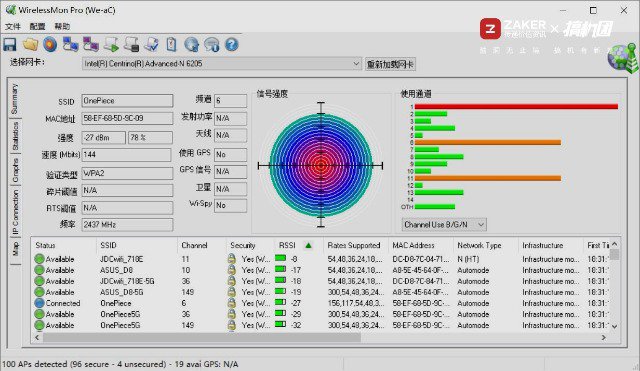The height and width of the screenshot is (371, 640).
Task: Click the frequency field showing 2437 MHz
Action: 127,224
